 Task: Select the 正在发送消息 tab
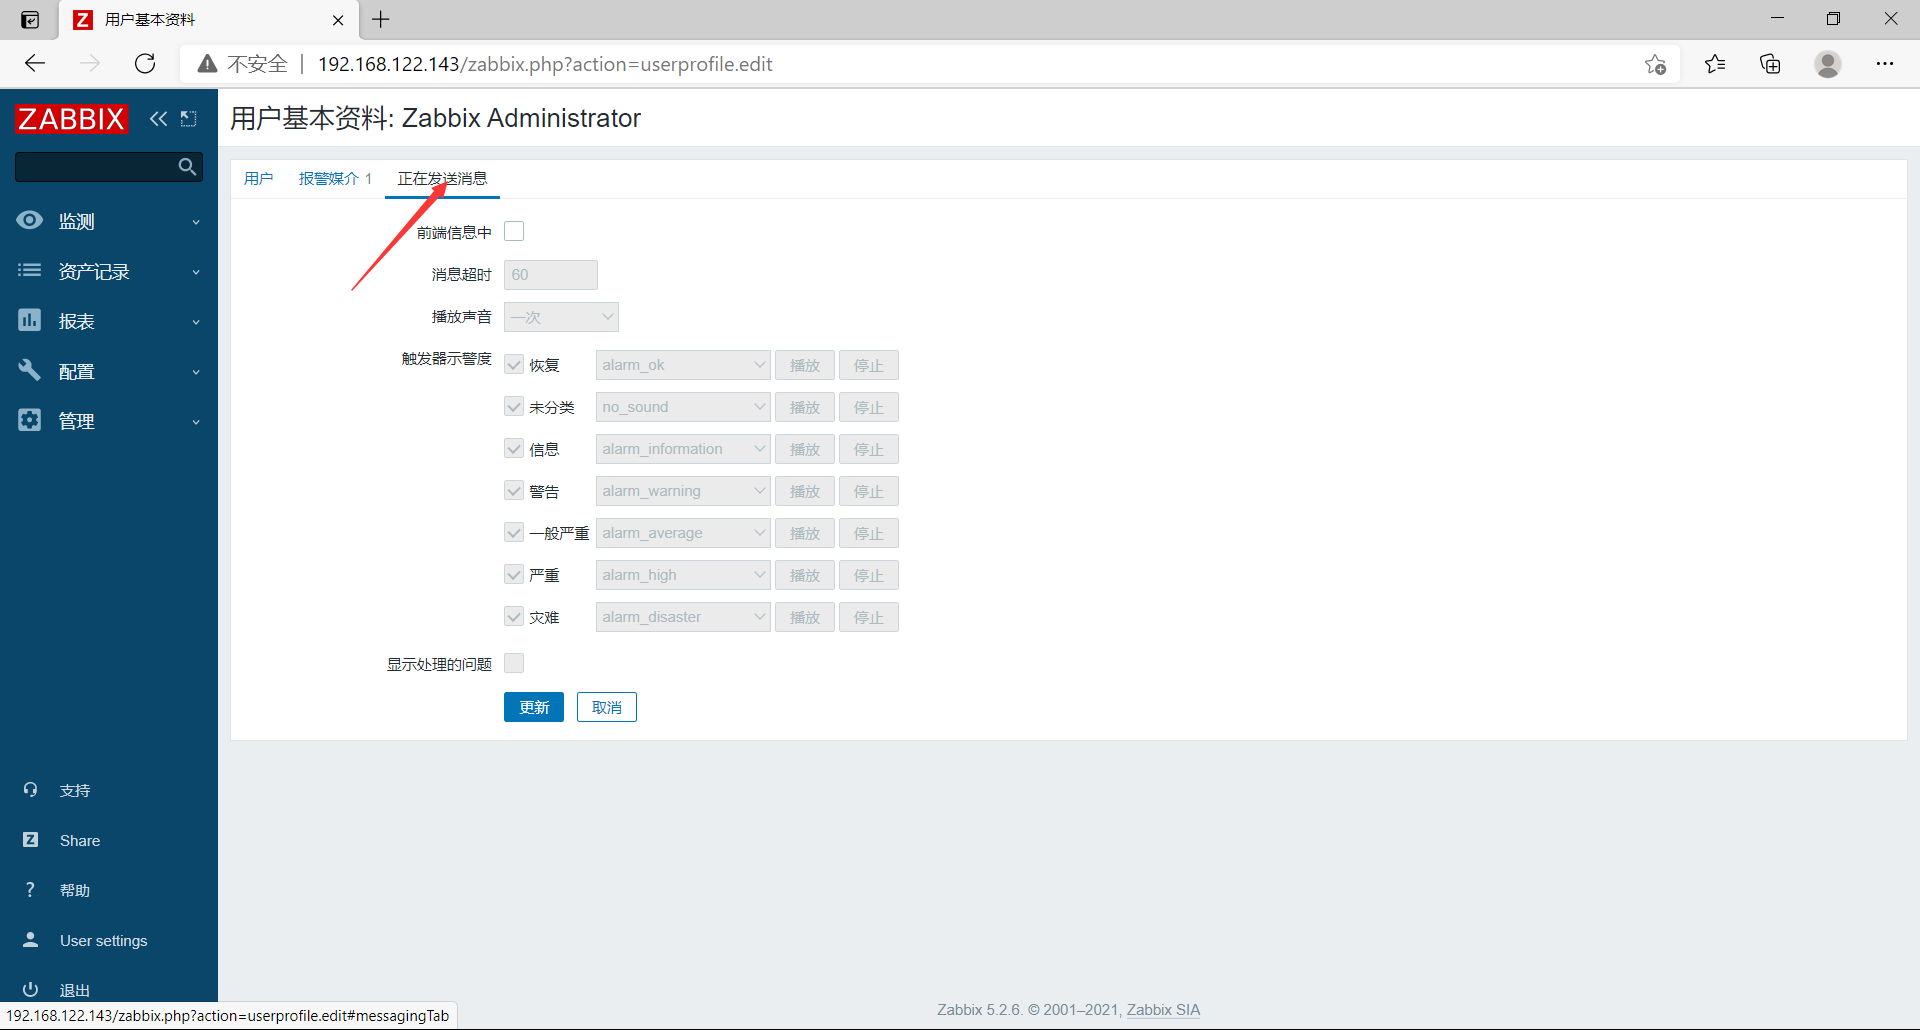pyautogui.click(x=442, y=178)
